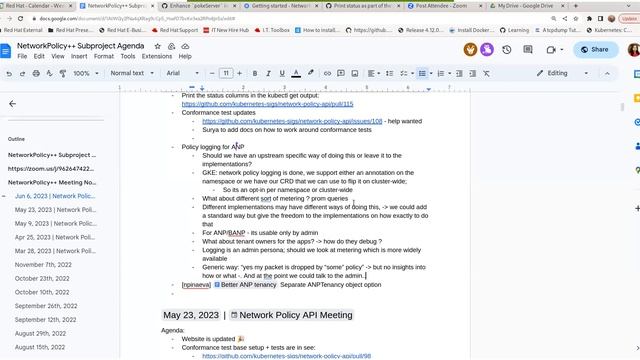Screen dimensions: 640x360
Task: Expand the checklist options arrow
Action: (412, 73)
